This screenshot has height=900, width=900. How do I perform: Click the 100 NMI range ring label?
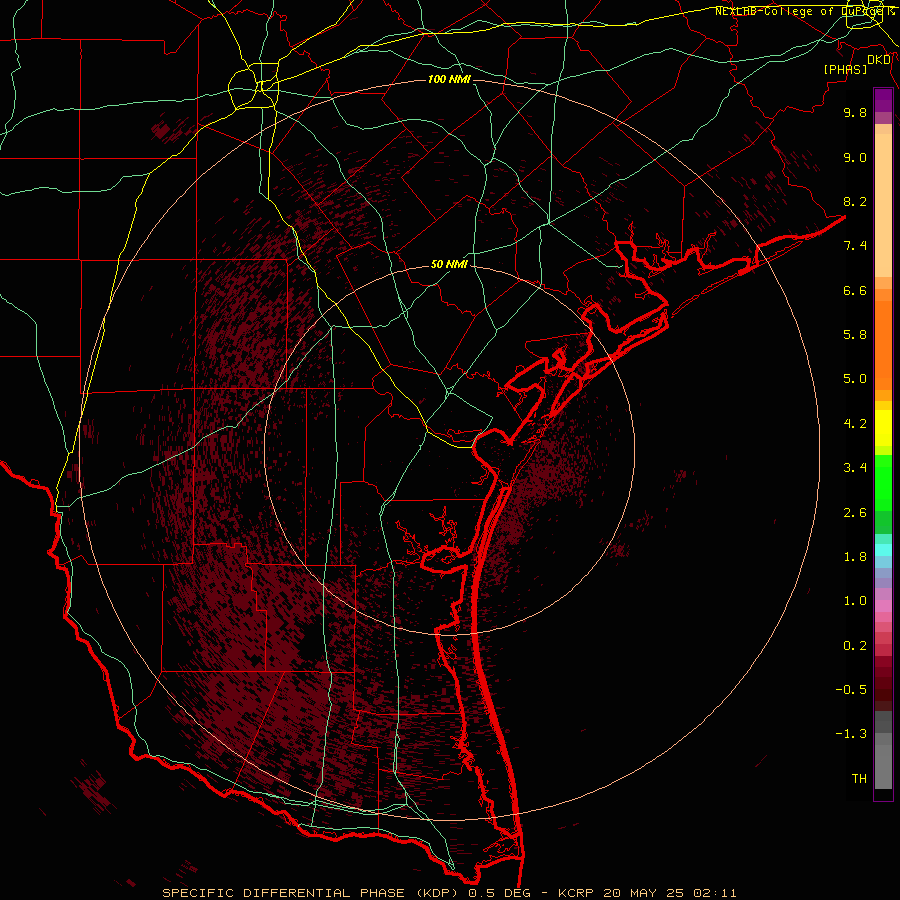pos(449,79)
